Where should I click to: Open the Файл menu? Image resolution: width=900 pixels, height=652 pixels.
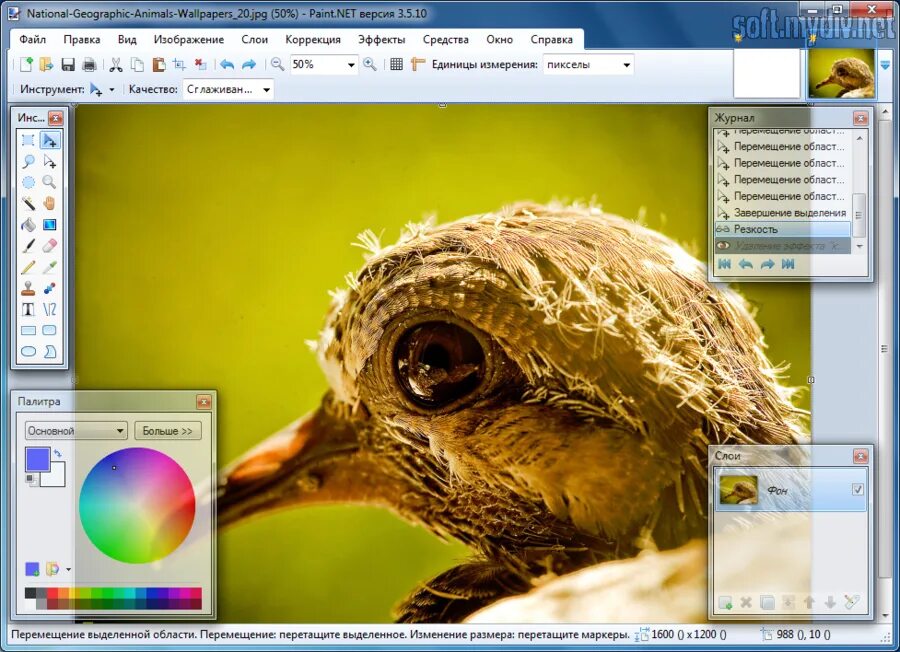click(x=33, y=40)
